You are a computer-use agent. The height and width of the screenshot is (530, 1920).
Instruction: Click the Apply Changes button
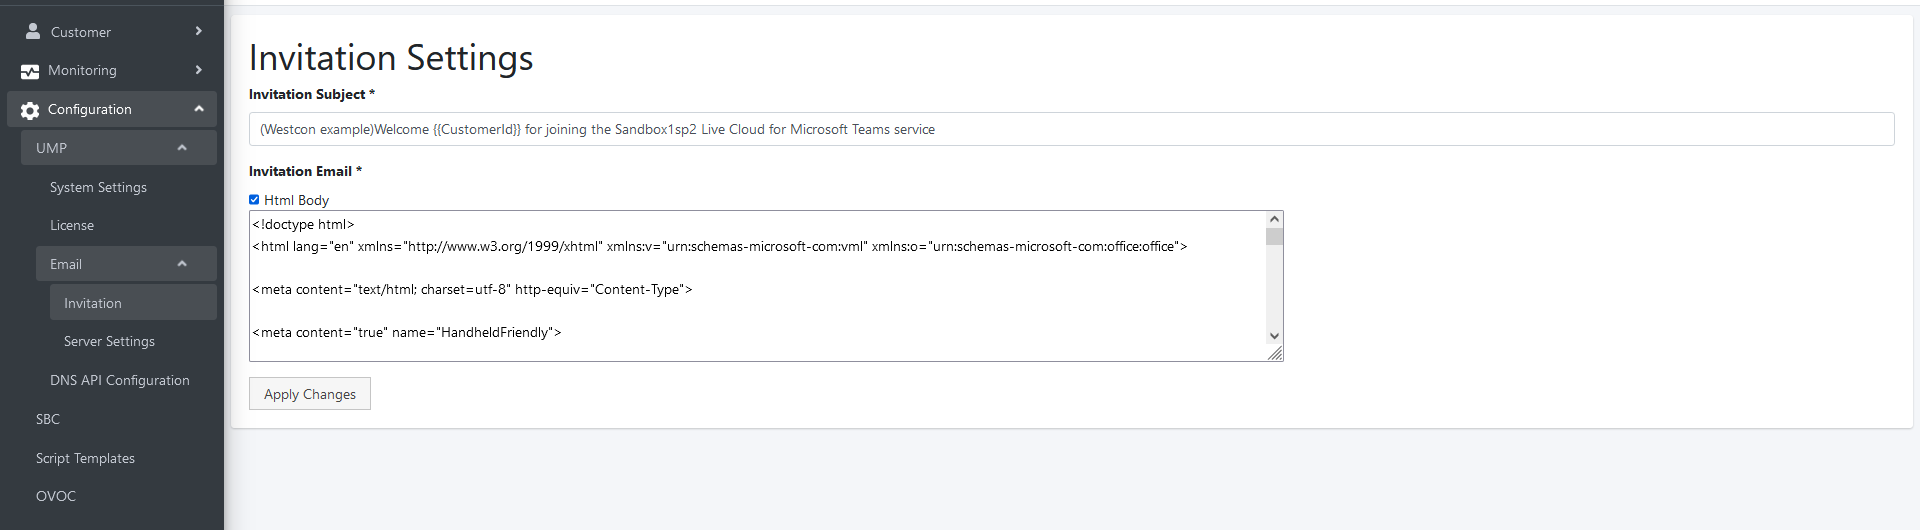(310, 394)
